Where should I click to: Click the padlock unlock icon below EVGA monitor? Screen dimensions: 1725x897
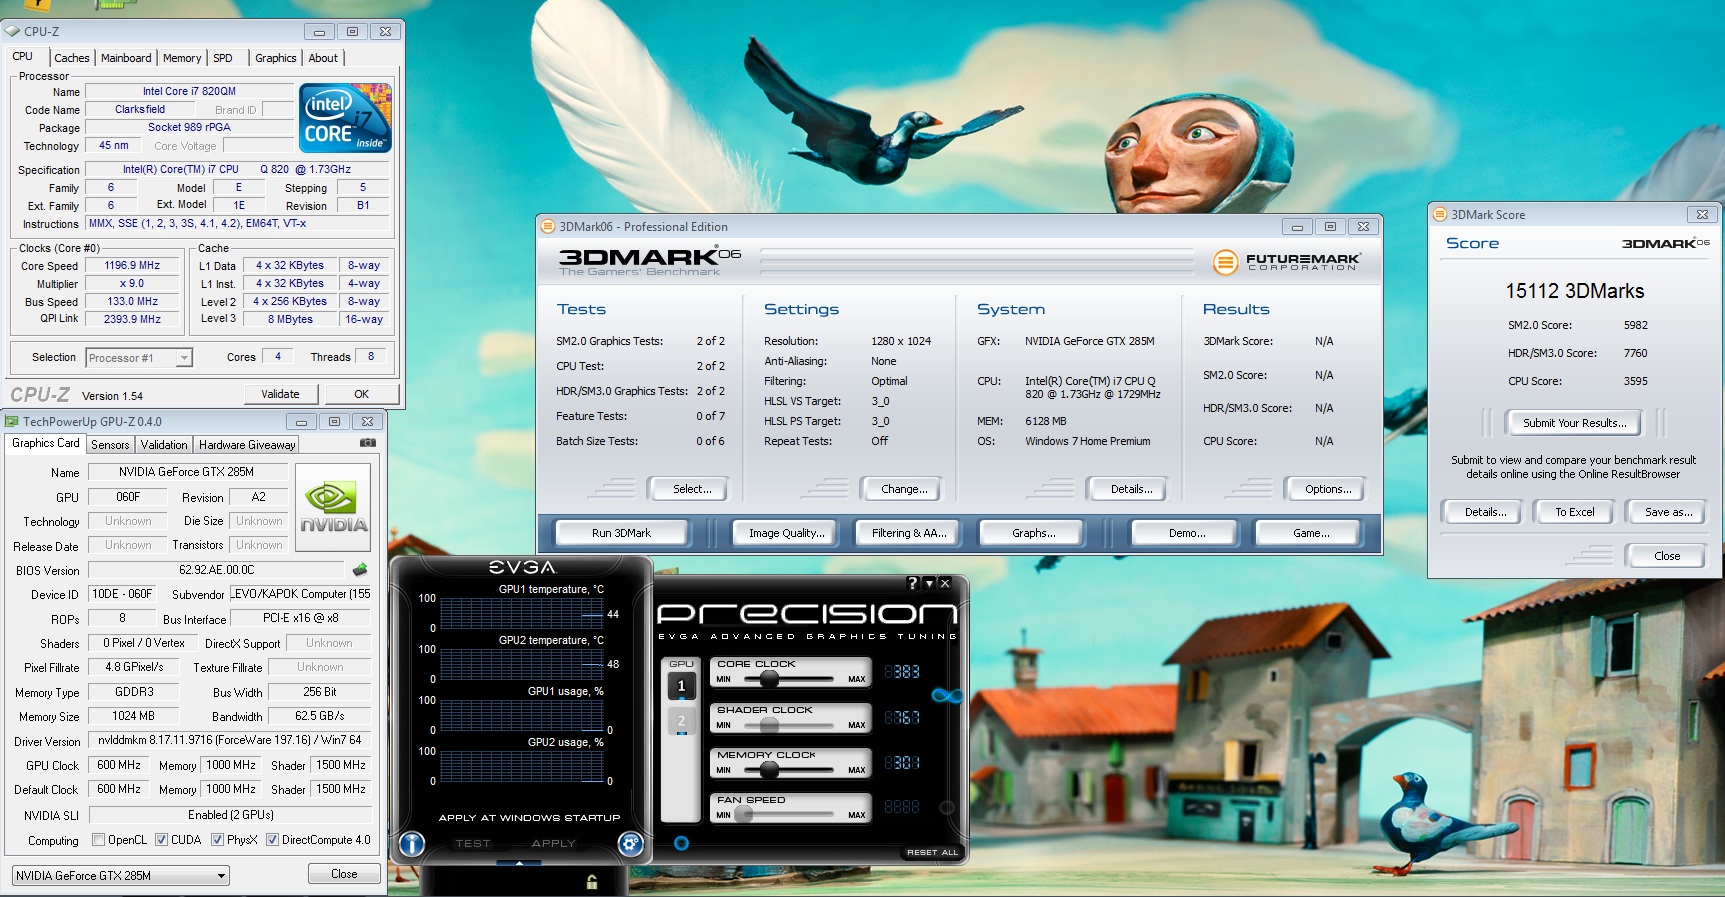[x=592, y=881]
